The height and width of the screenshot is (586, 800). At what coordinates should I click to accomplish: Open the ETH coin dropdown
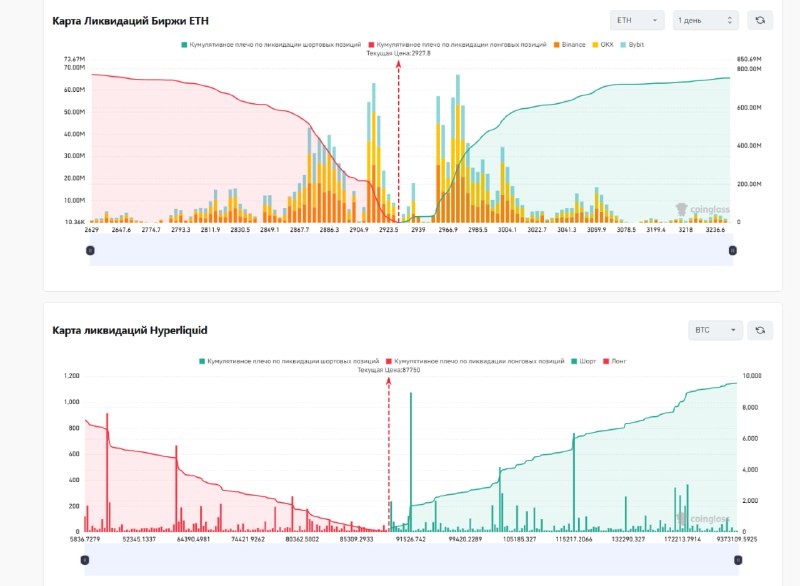637,20
